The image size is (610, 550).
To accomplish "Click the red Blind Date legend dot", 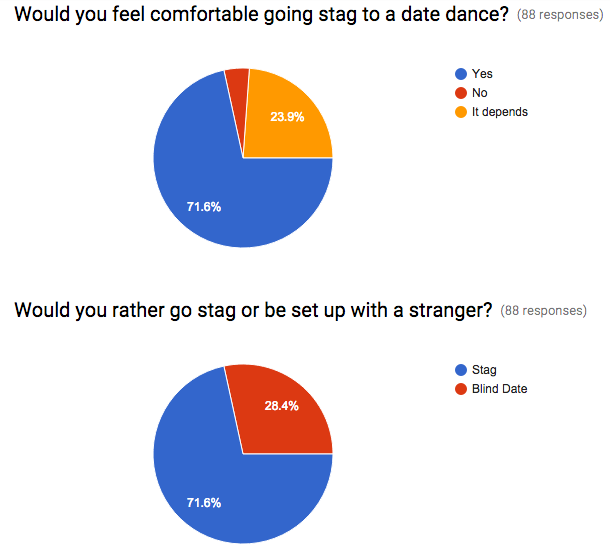I will (x=461, y=389).
